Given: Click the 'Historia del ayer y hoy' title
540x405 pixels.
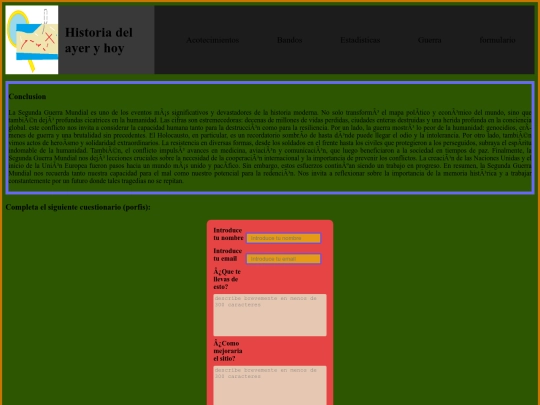Looking at the screenshot, I should tap(99, 40).
